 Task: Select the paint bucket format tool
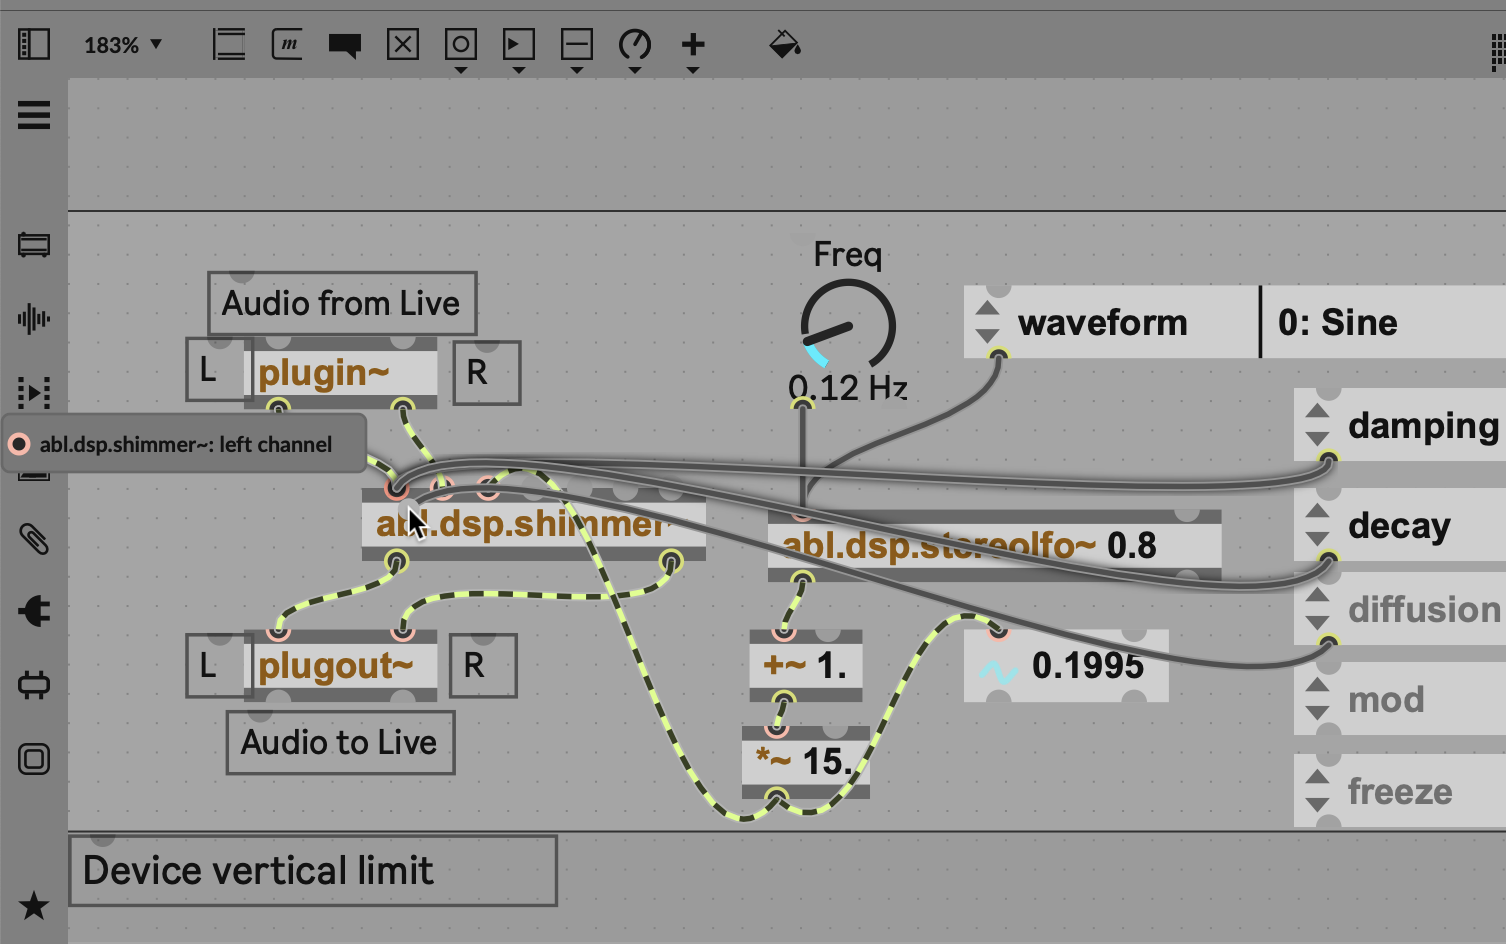click(784, 44)
